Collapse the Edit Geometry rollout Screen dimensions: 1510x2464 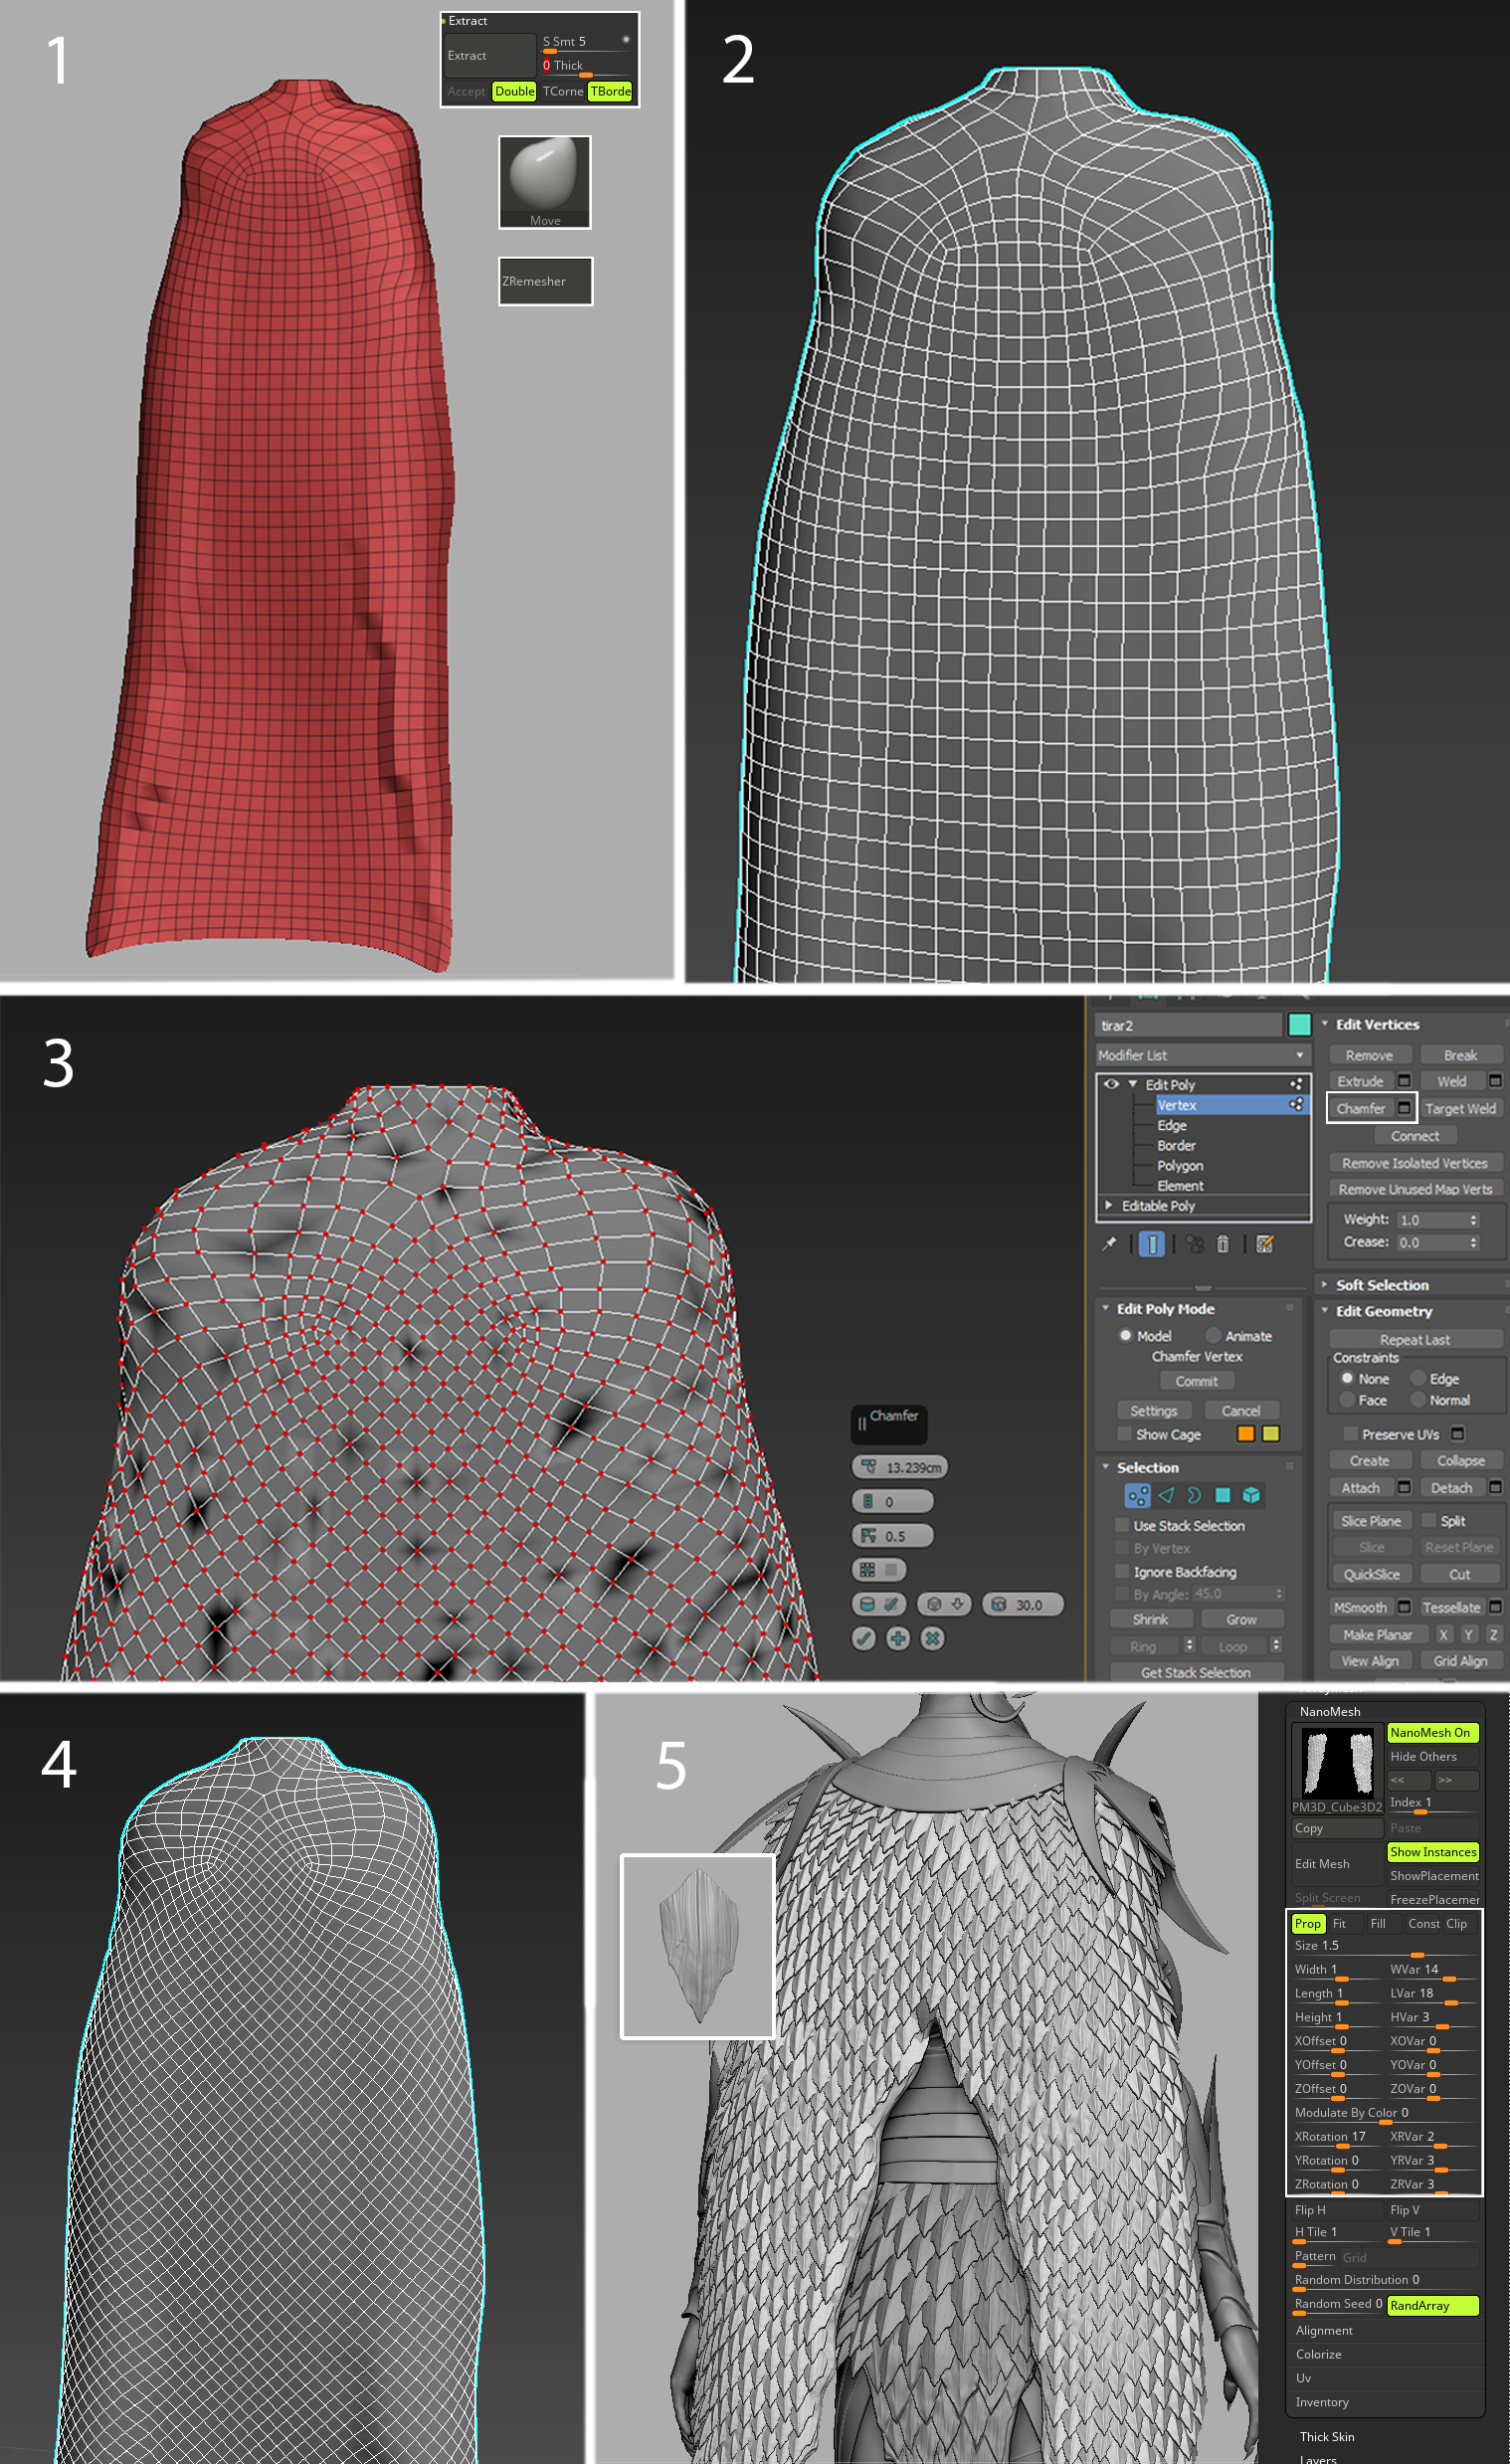[1325, 1311]
